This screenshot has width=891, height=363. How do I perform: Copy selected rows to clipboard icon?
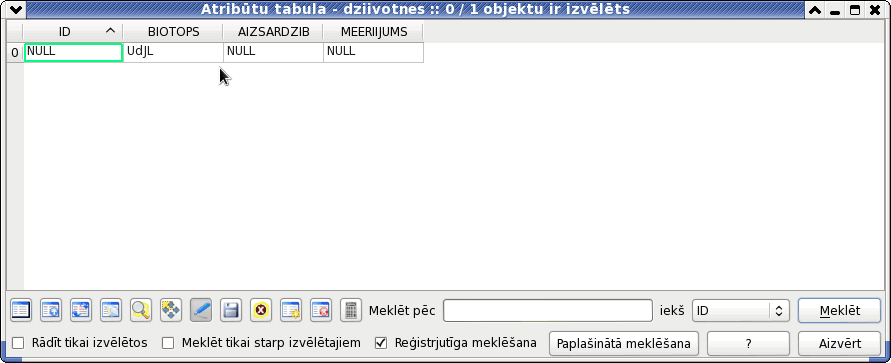(x=111, y=310)
